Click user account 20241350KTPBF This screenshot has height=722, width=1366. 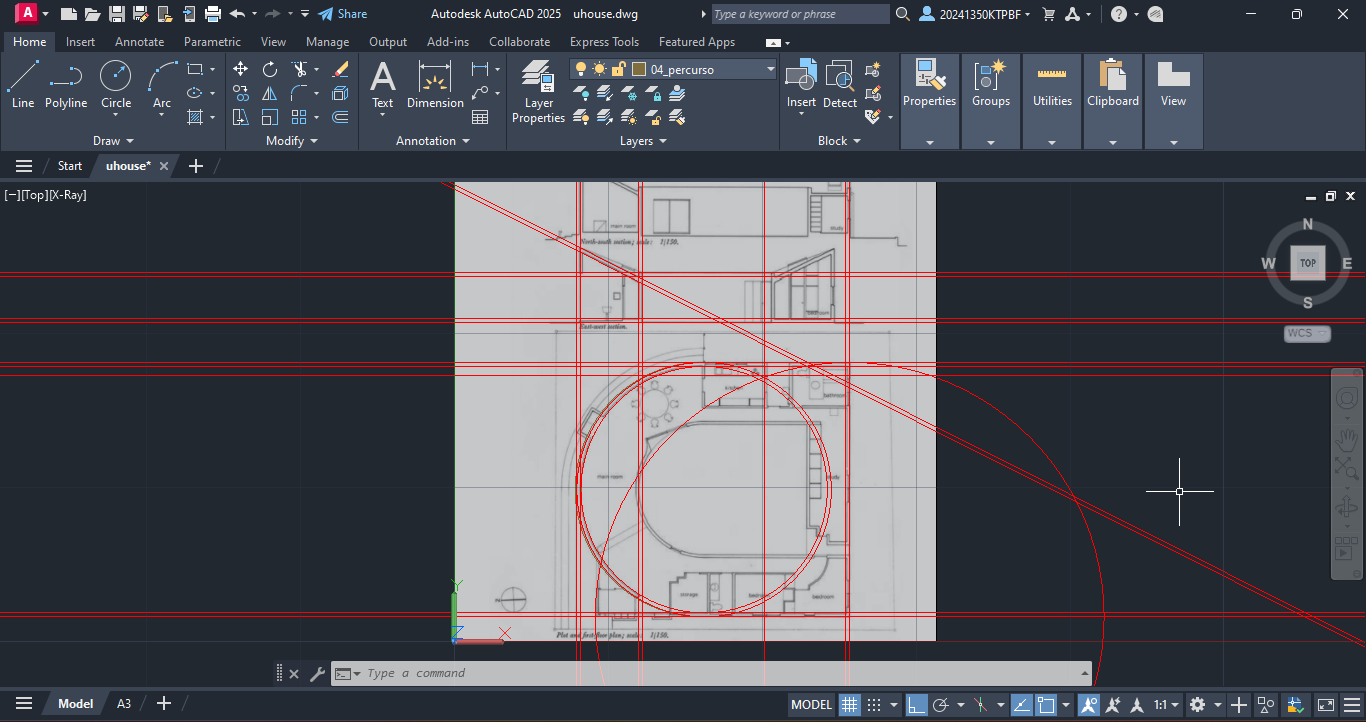tap(976, 14)
